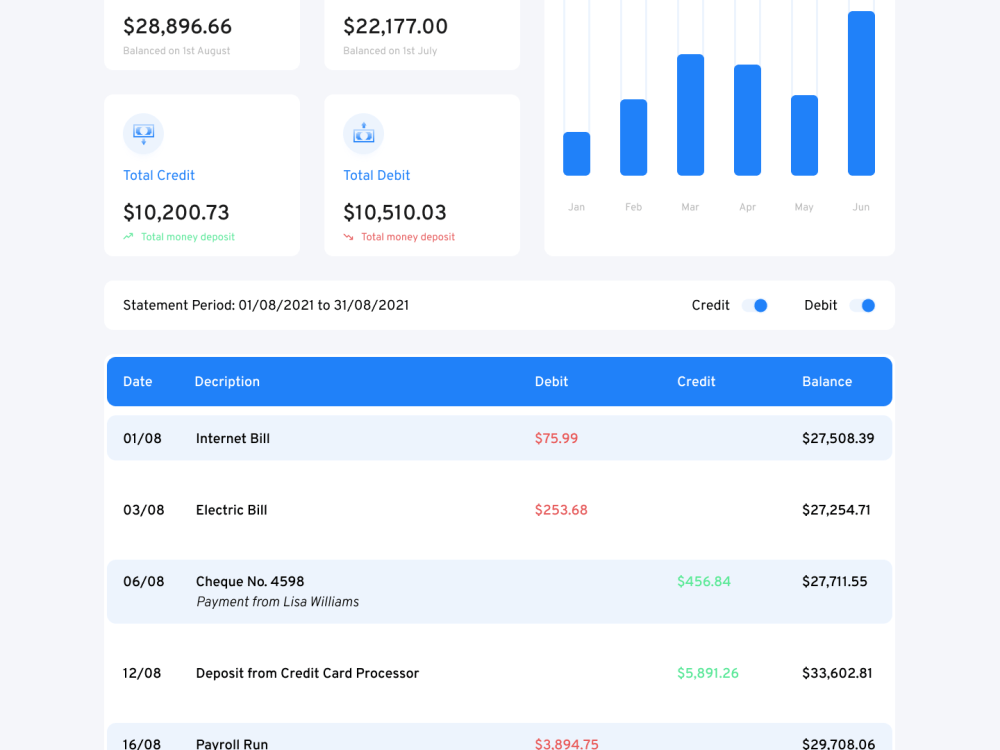The image size is (1000, 750).
Task: Click the $22,177.00 balance amount
Action: pyautogui.click(x=395, y=27)
